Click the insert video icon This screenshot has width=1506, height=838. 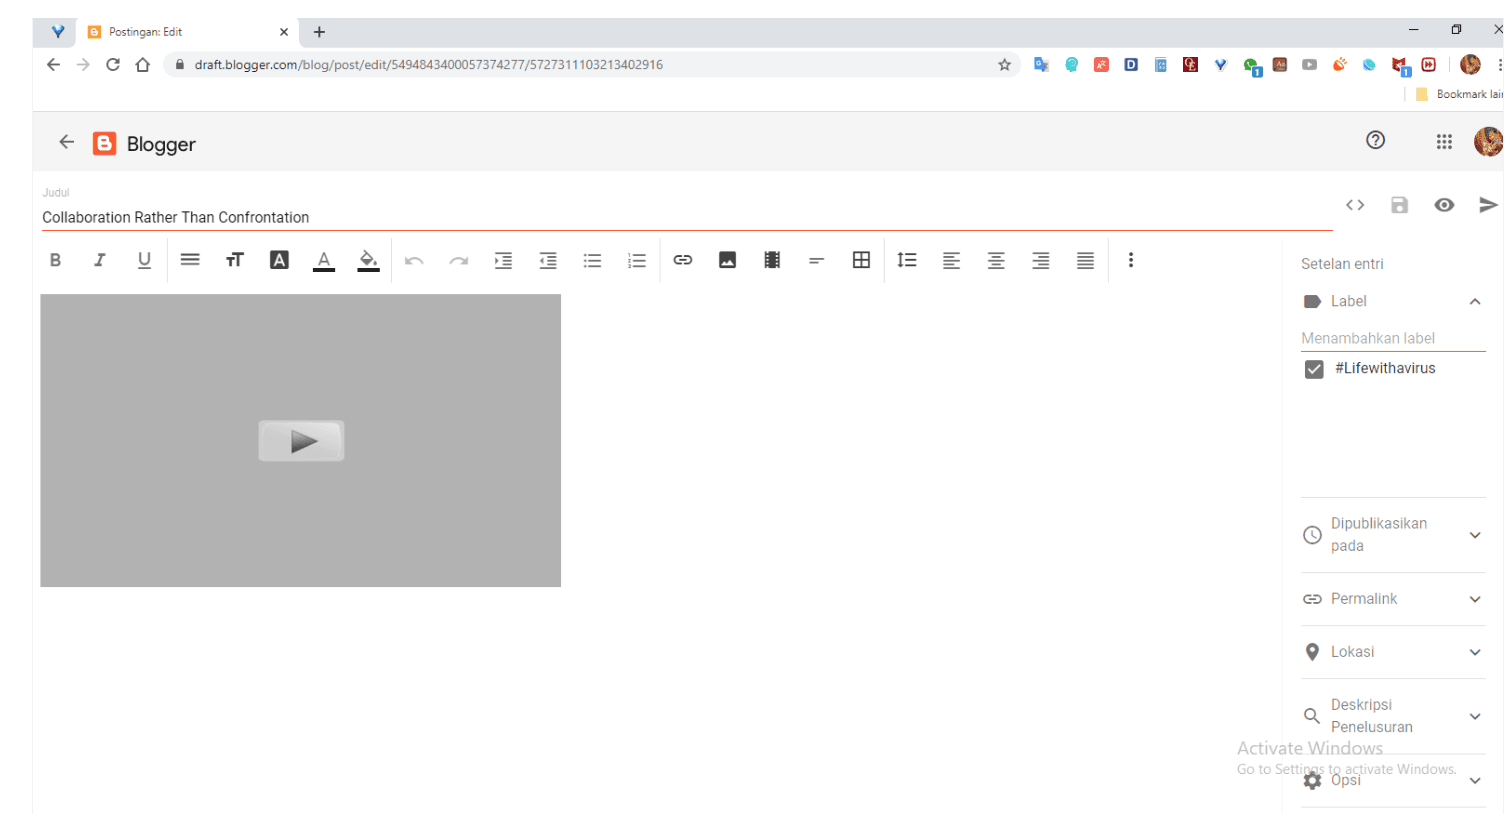(772, 260)
